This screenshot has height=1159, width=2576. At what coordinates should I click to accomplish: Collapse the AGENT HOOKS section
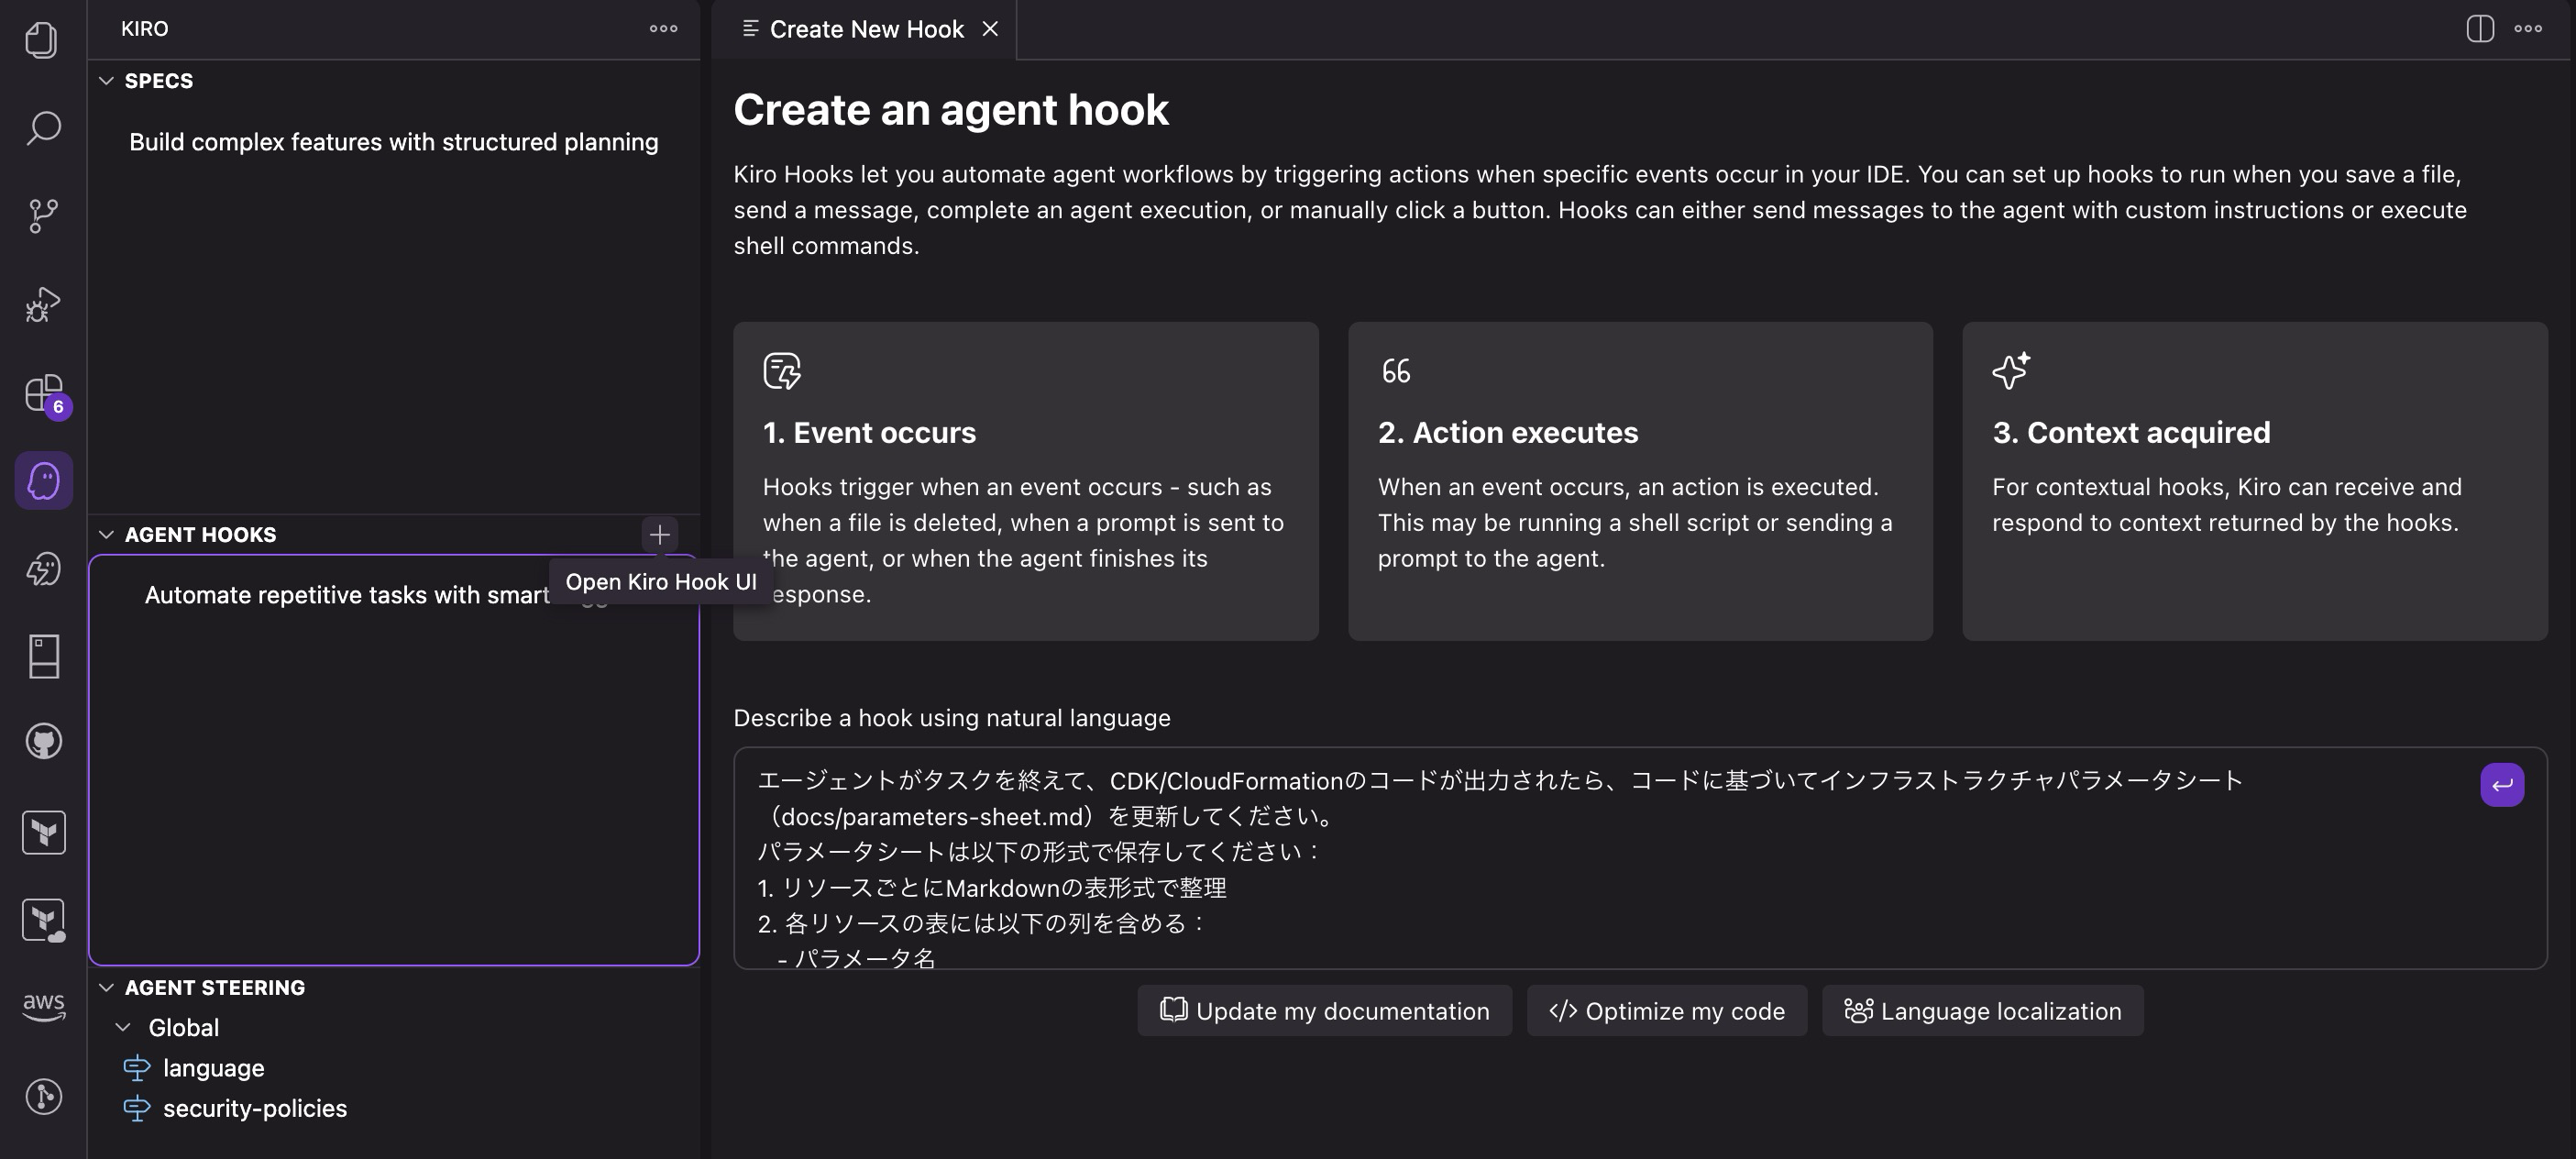click(108, 534)
